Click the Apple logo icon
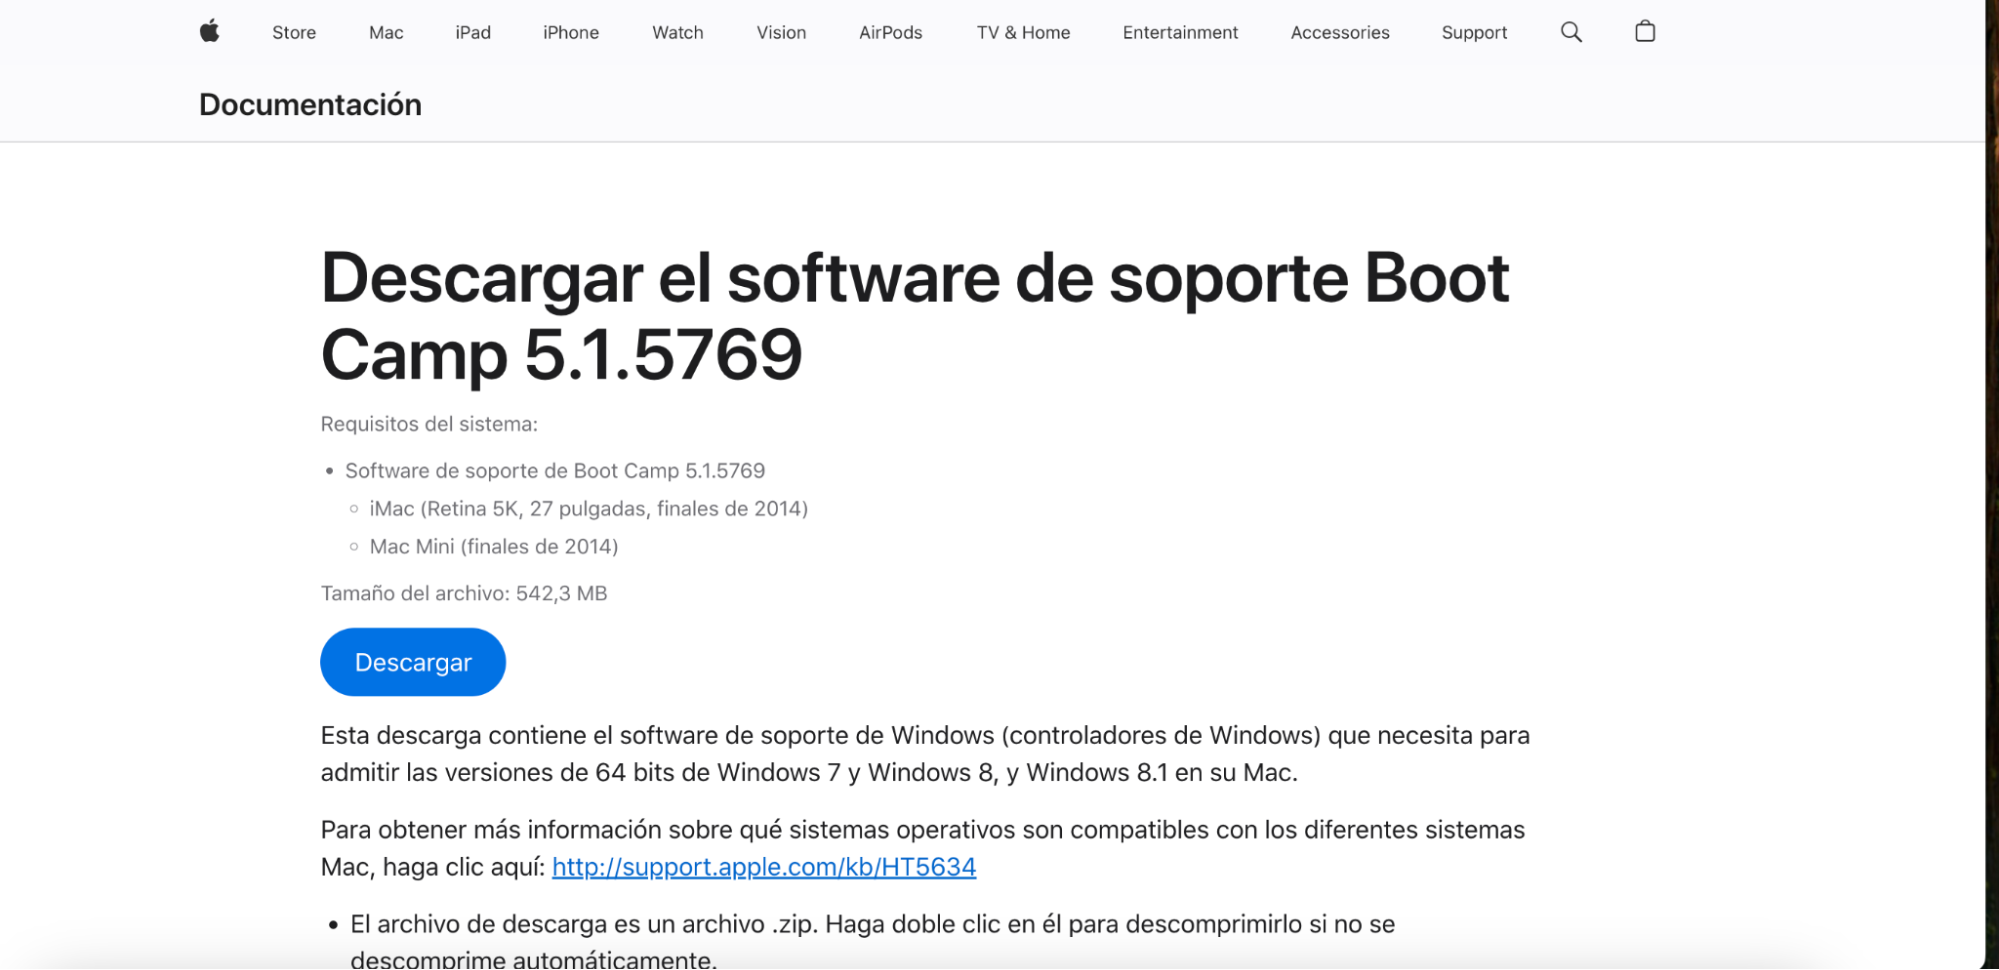This screenshot has width=1999, height=970. tap(211, 31)
